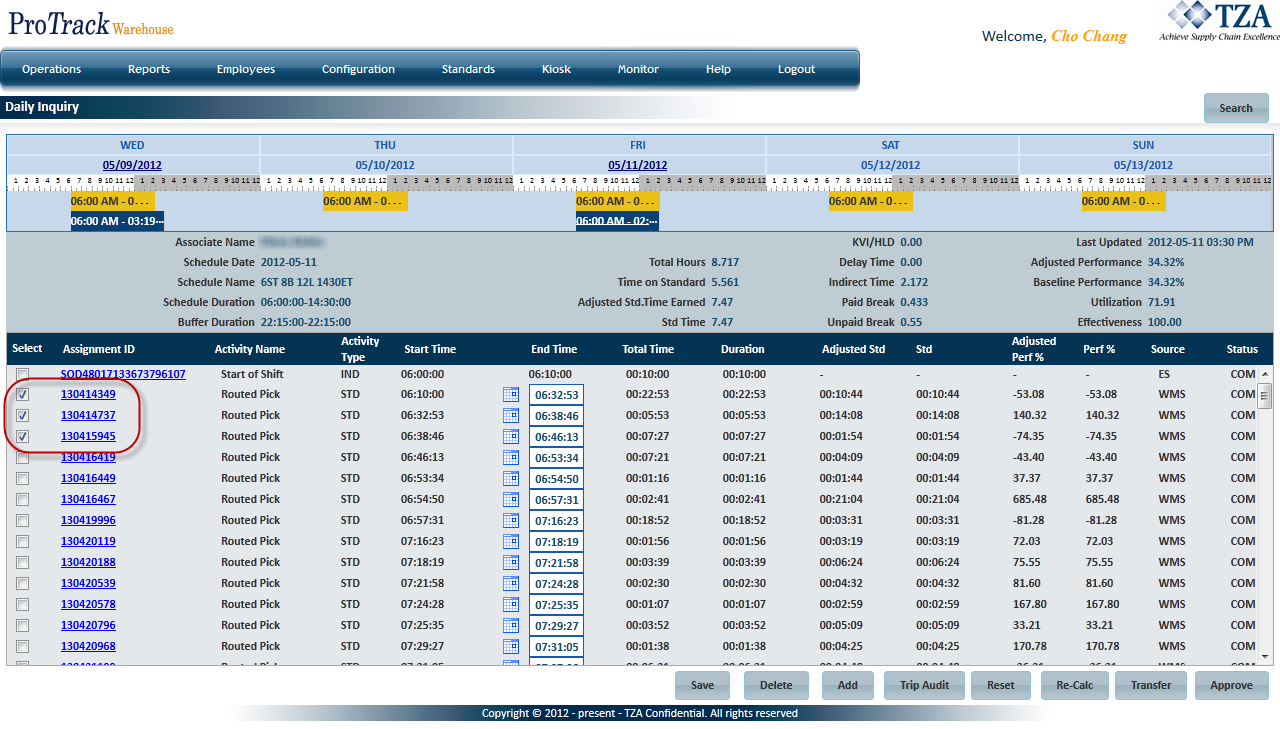Open time picker icon for assignment 130416449
The width and height of the screenshot is (1280, 729).
[510, 479]
